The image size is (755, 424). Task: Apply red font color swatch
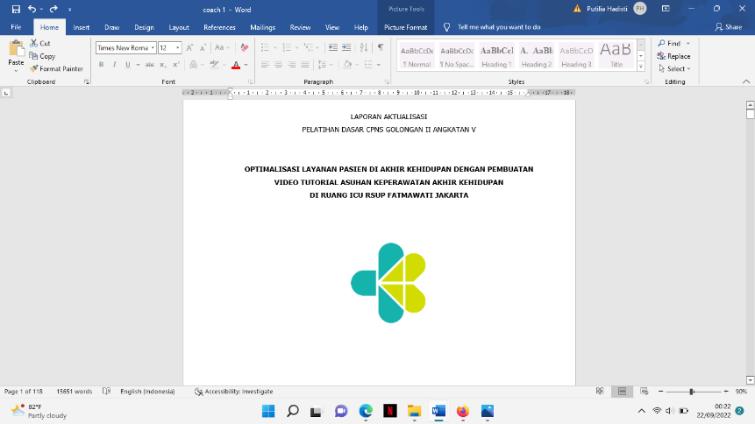(x=236, y=65)
